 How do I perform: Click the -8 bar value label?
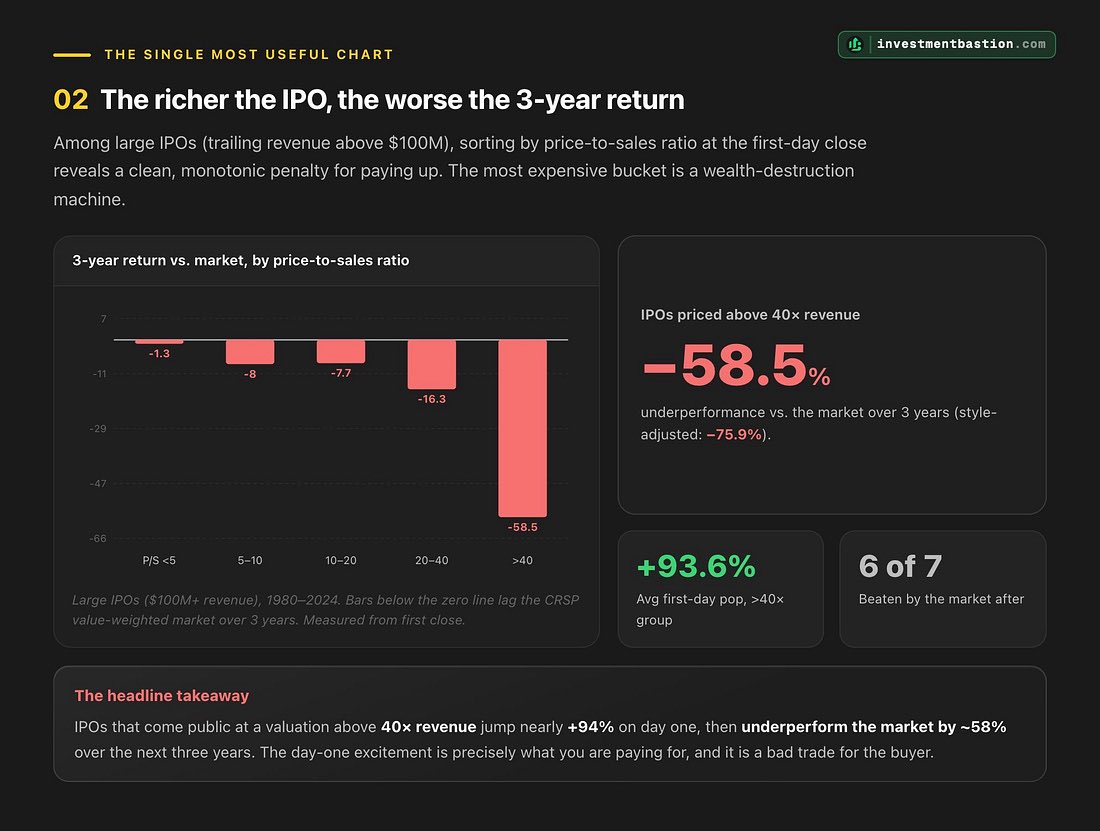pyautogui.click(x=250, y=374)
